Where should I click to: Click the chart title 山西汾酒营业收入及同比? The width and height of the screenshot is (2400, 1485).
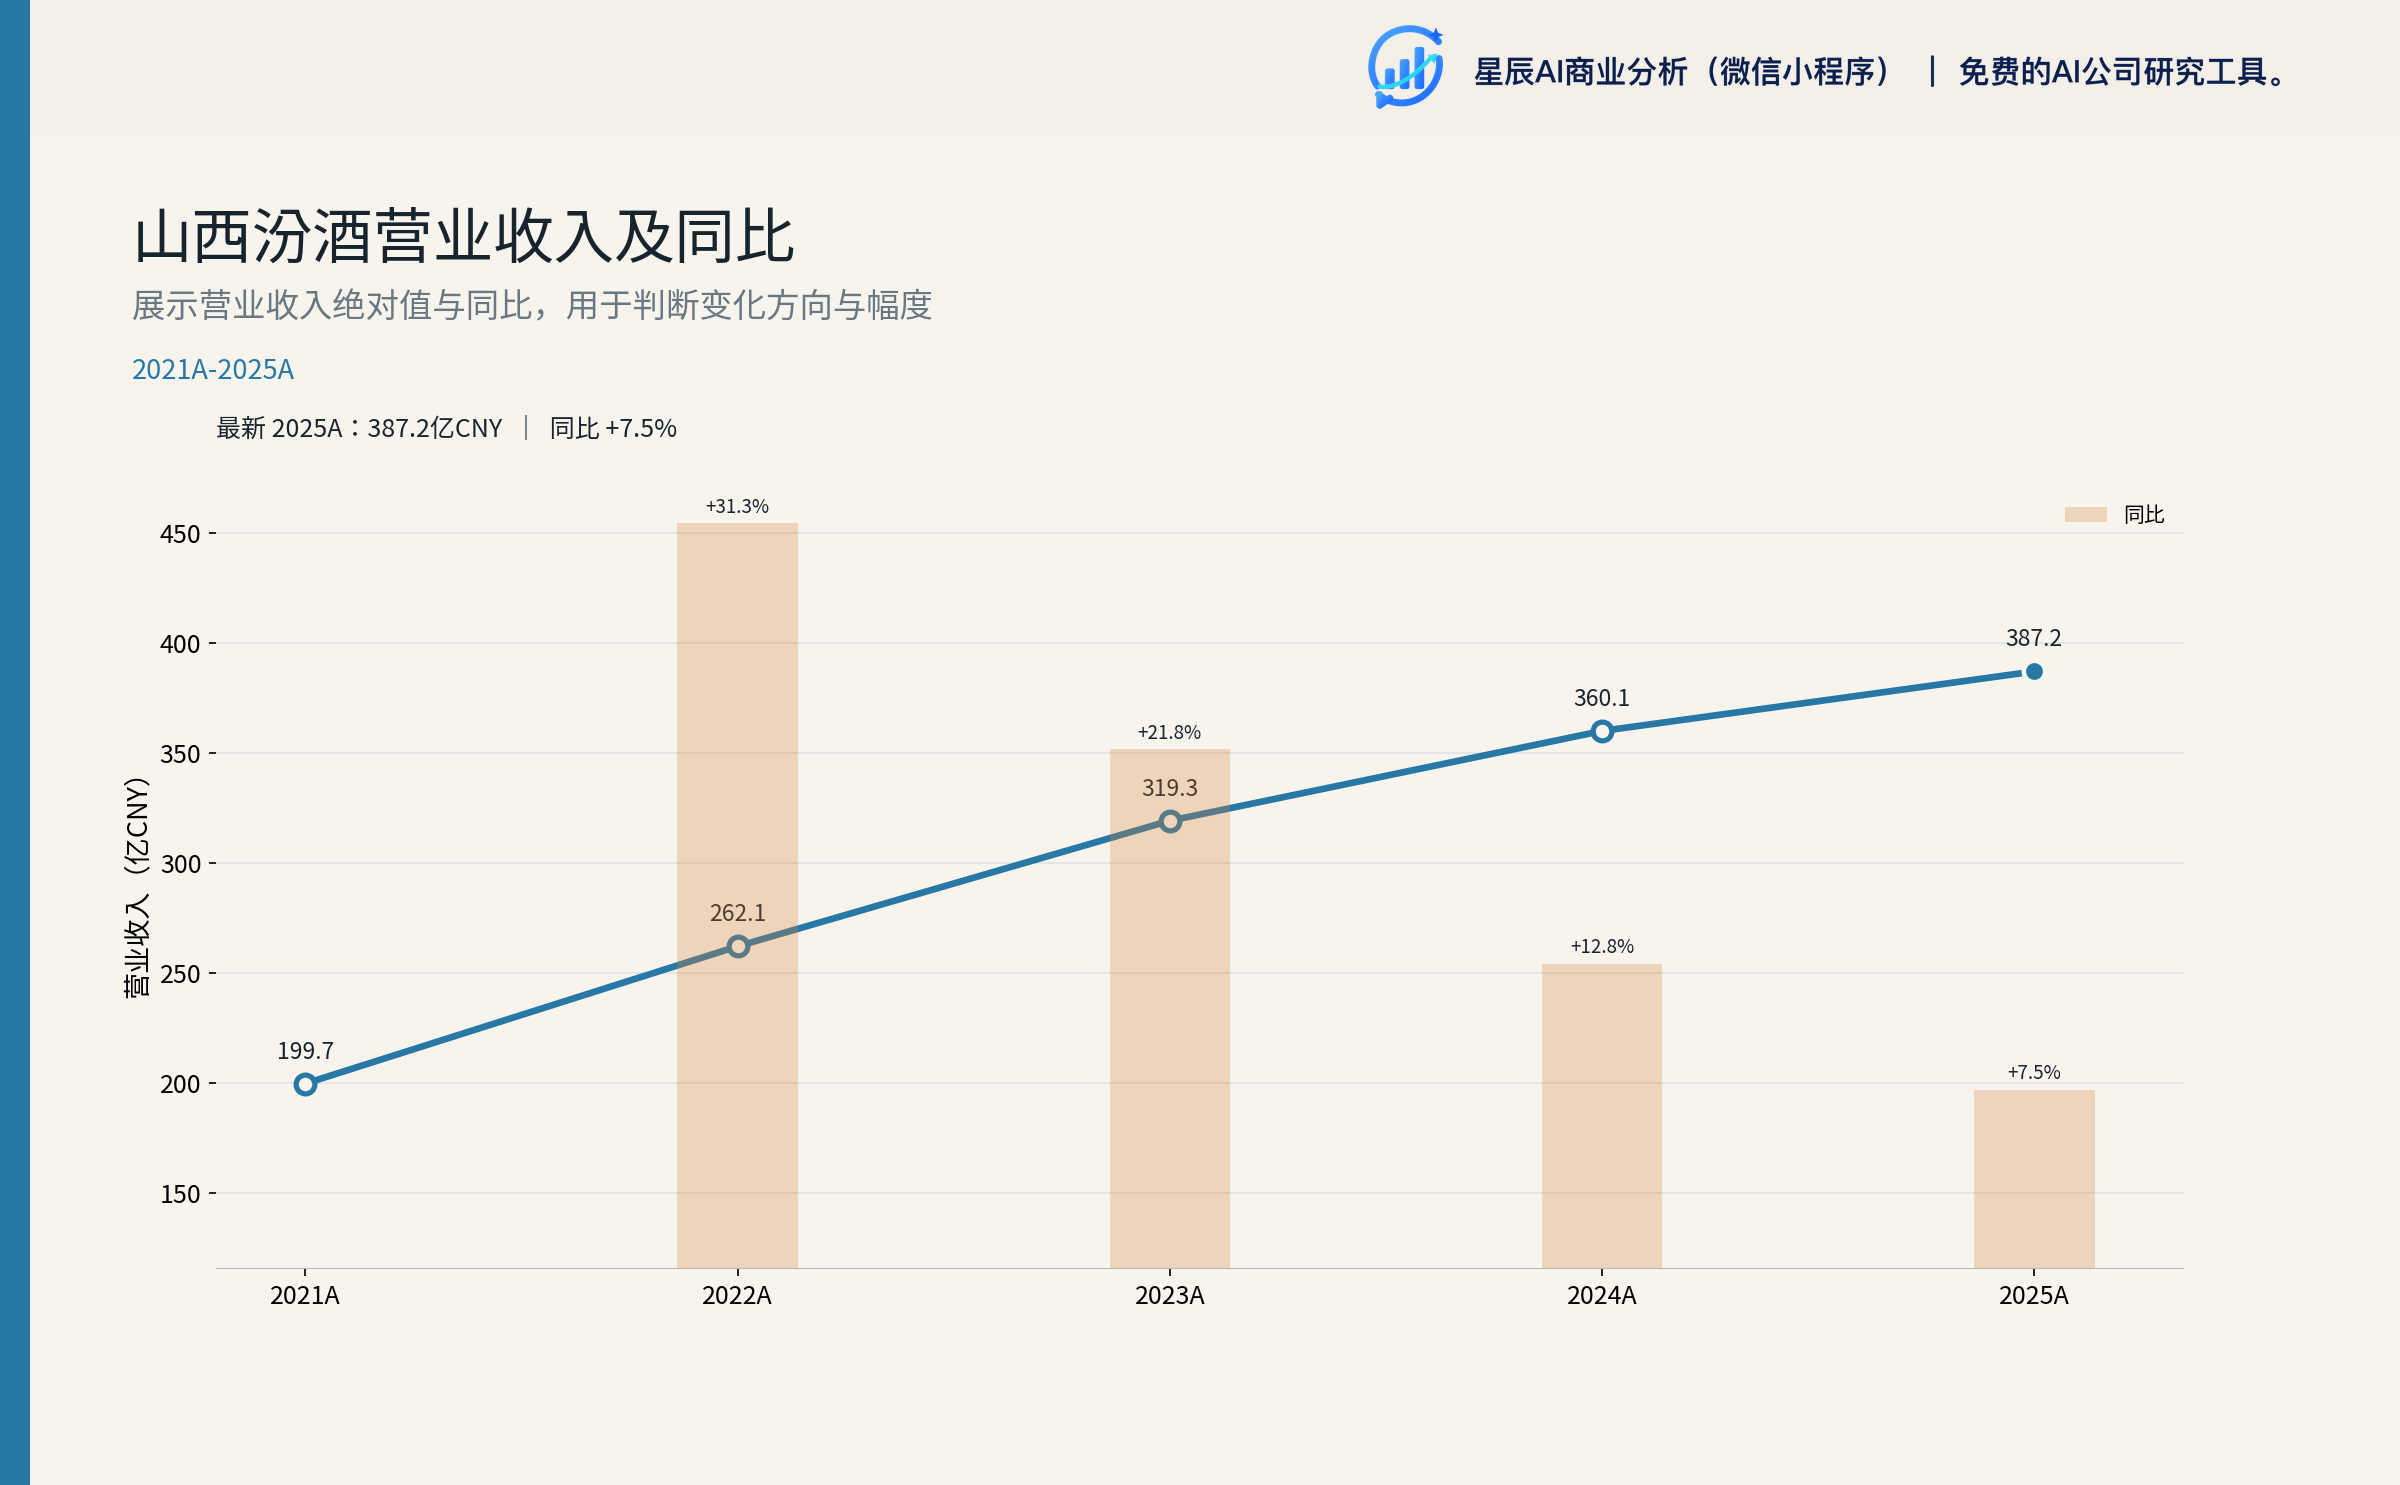(464, 237)
